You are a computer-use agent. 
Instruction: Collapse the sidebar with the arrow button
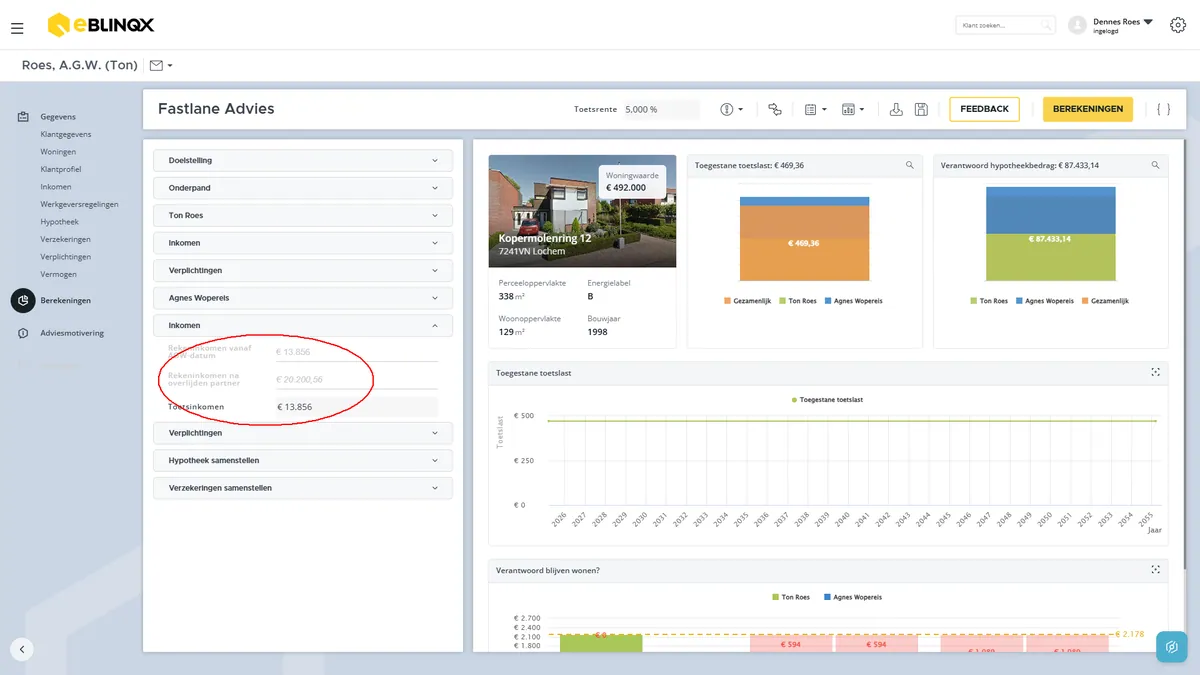22,649
